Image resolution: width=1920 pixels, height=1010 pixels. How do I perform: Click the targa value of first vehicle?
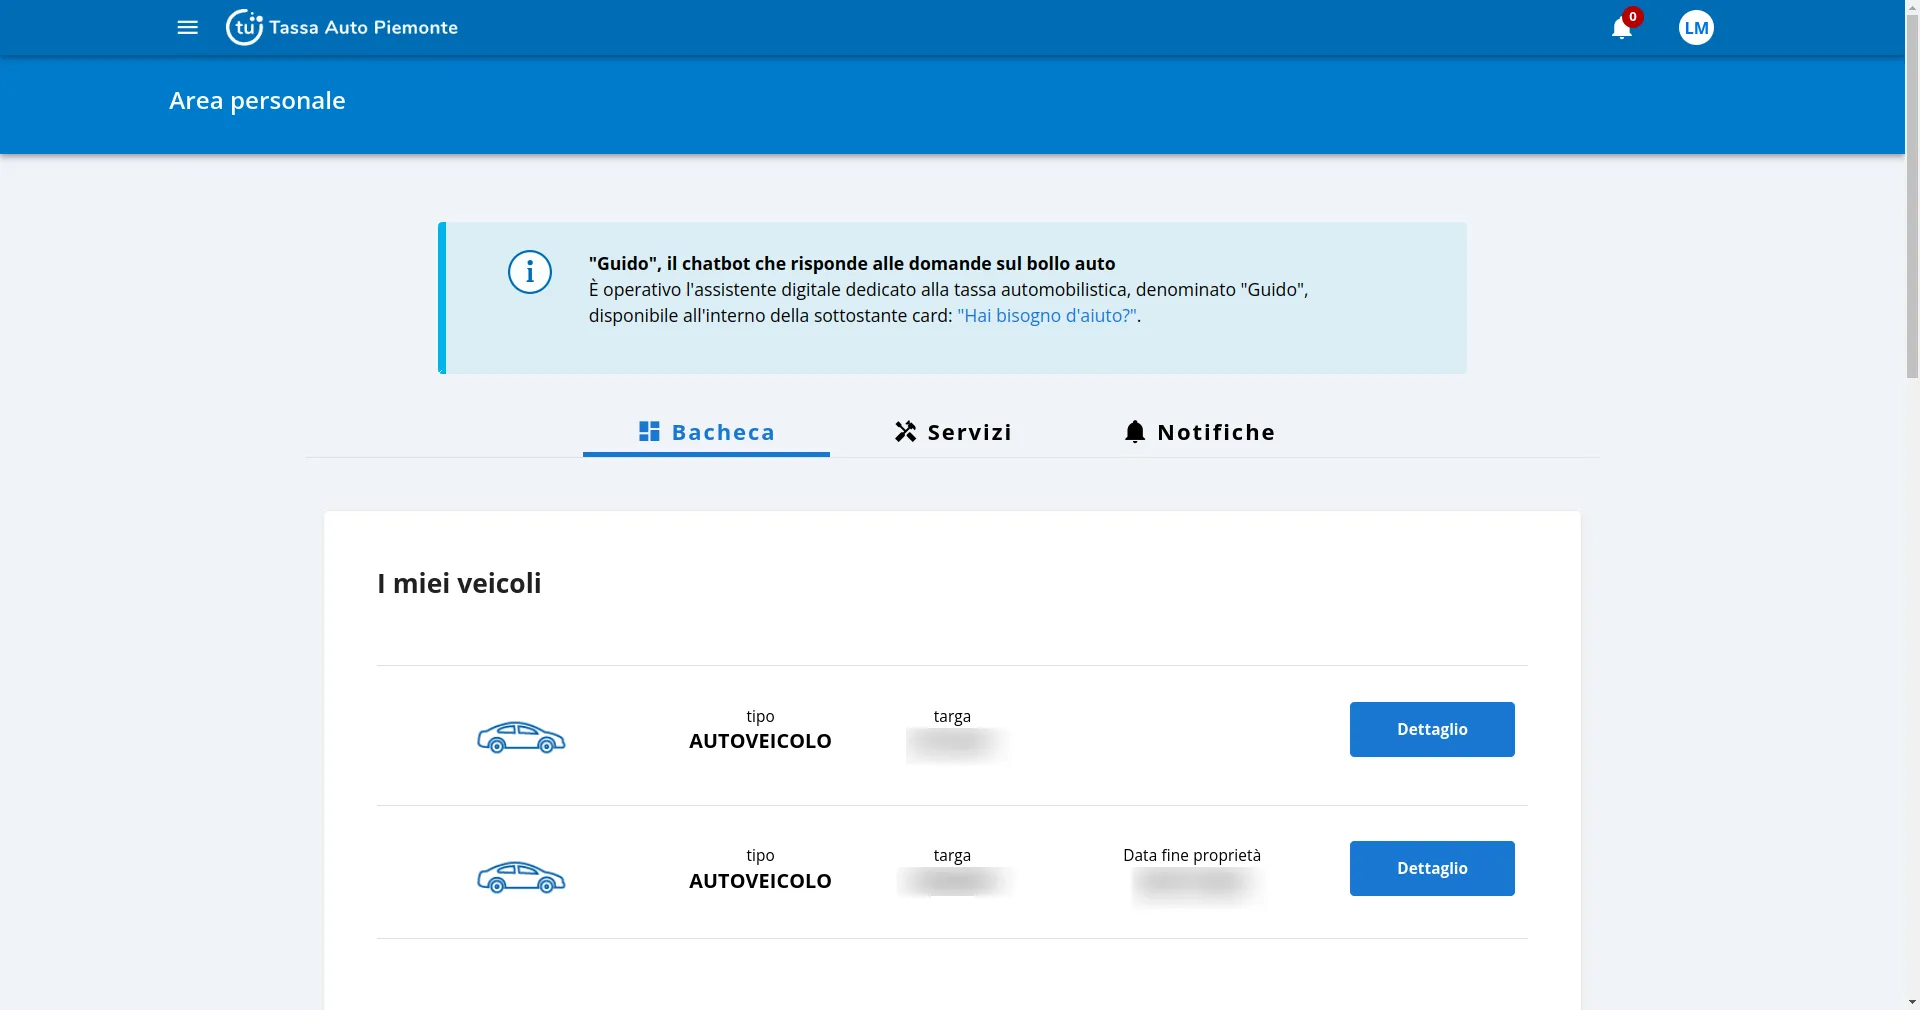click(956, 744)
